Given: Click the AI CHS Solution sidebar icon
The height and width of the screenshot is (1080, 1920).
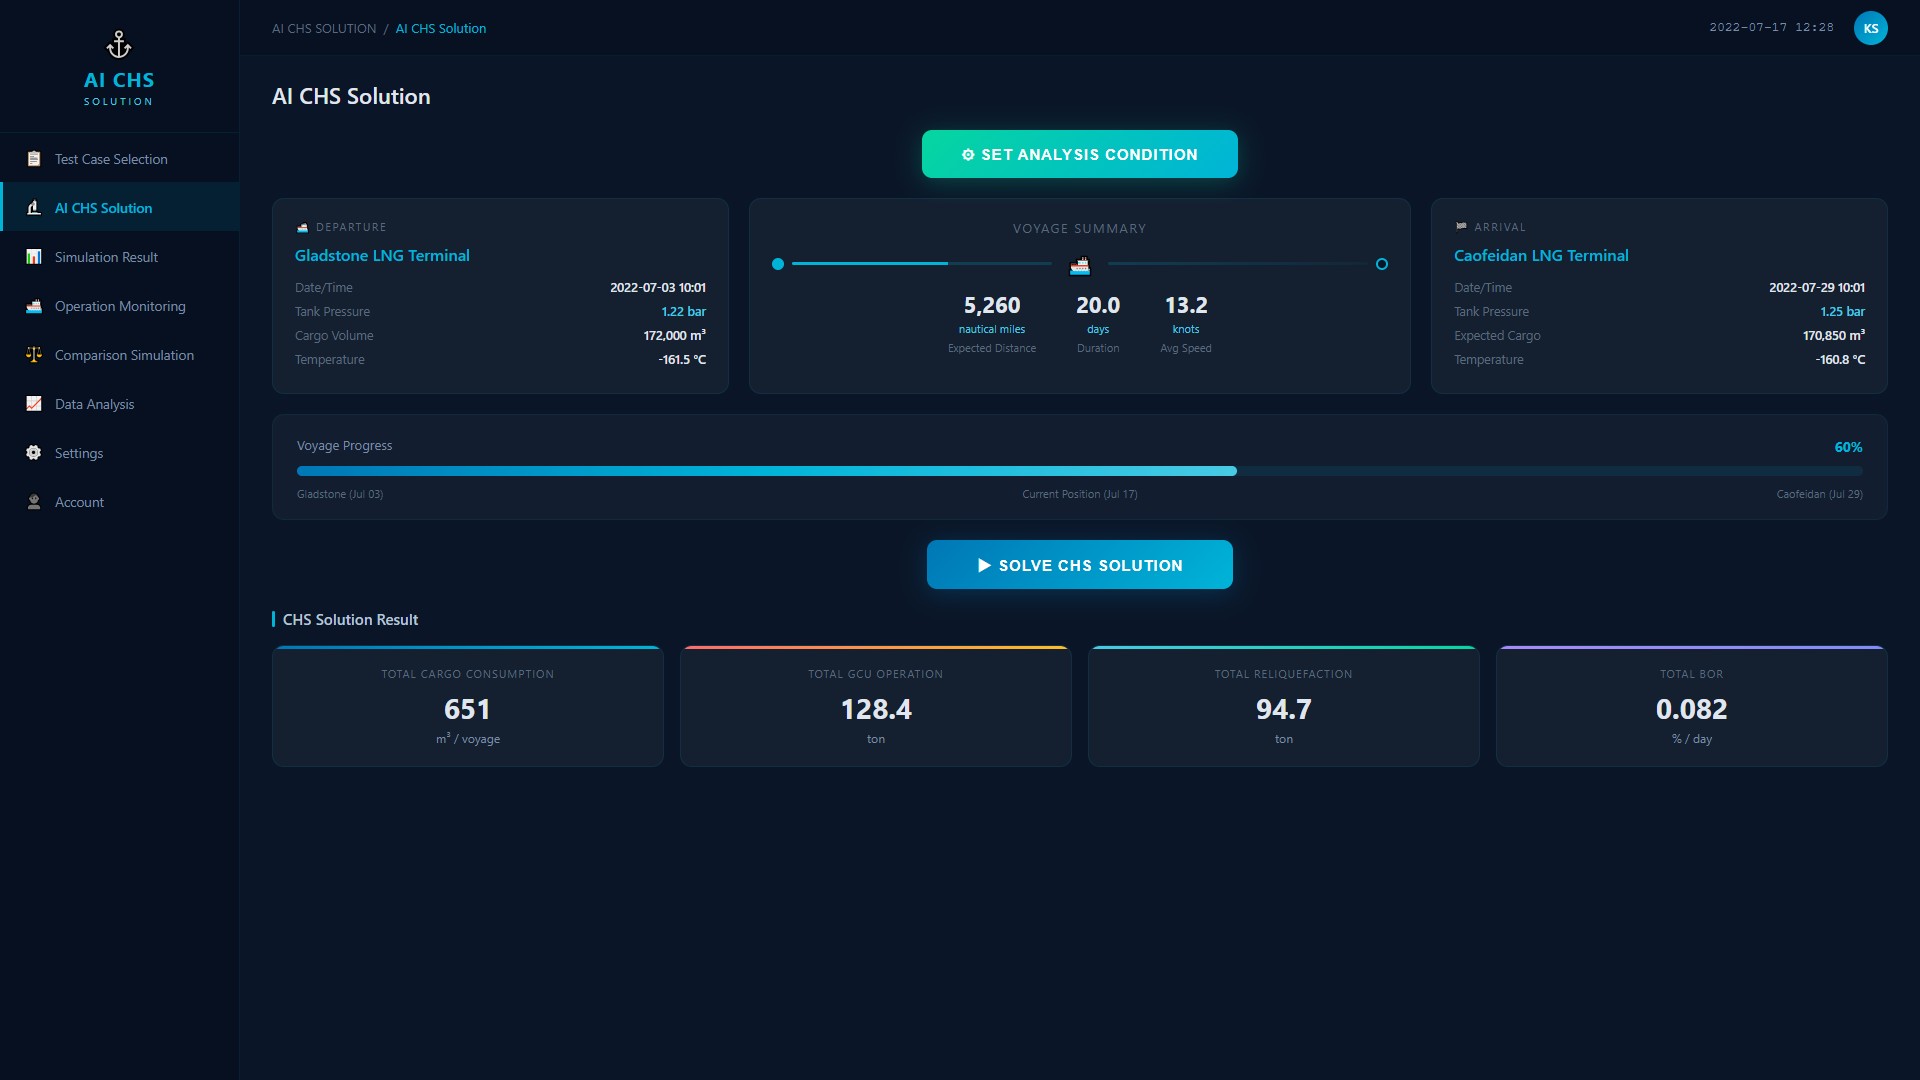Looking at the screenshot, I should (34, 208).
